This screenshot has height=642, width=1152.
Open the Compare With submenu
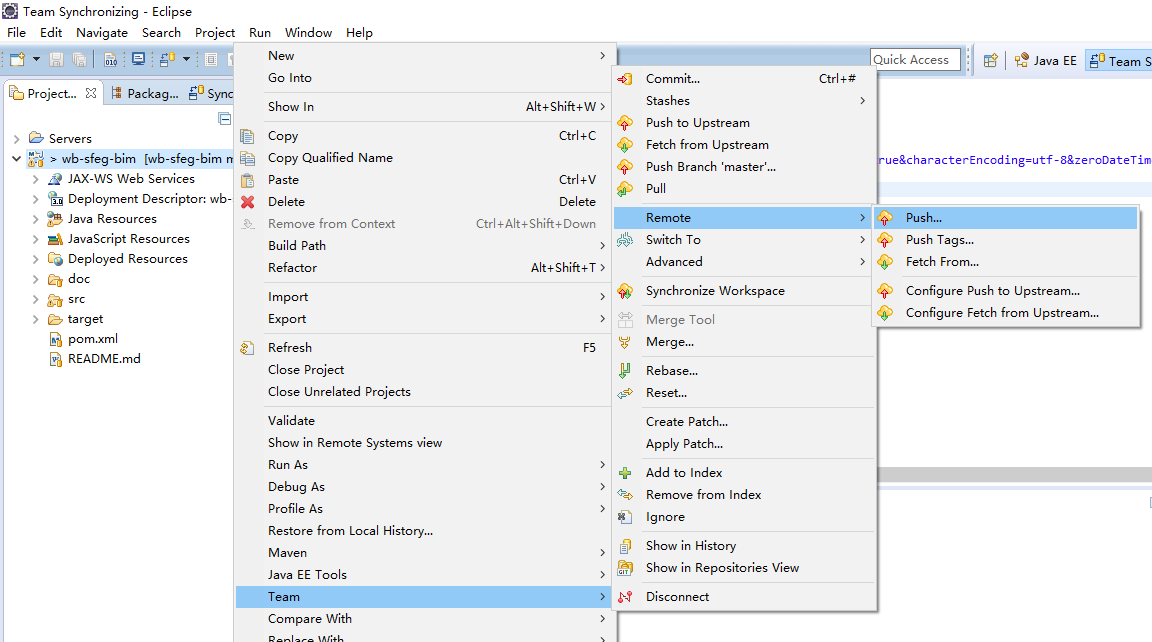(423, 619)
